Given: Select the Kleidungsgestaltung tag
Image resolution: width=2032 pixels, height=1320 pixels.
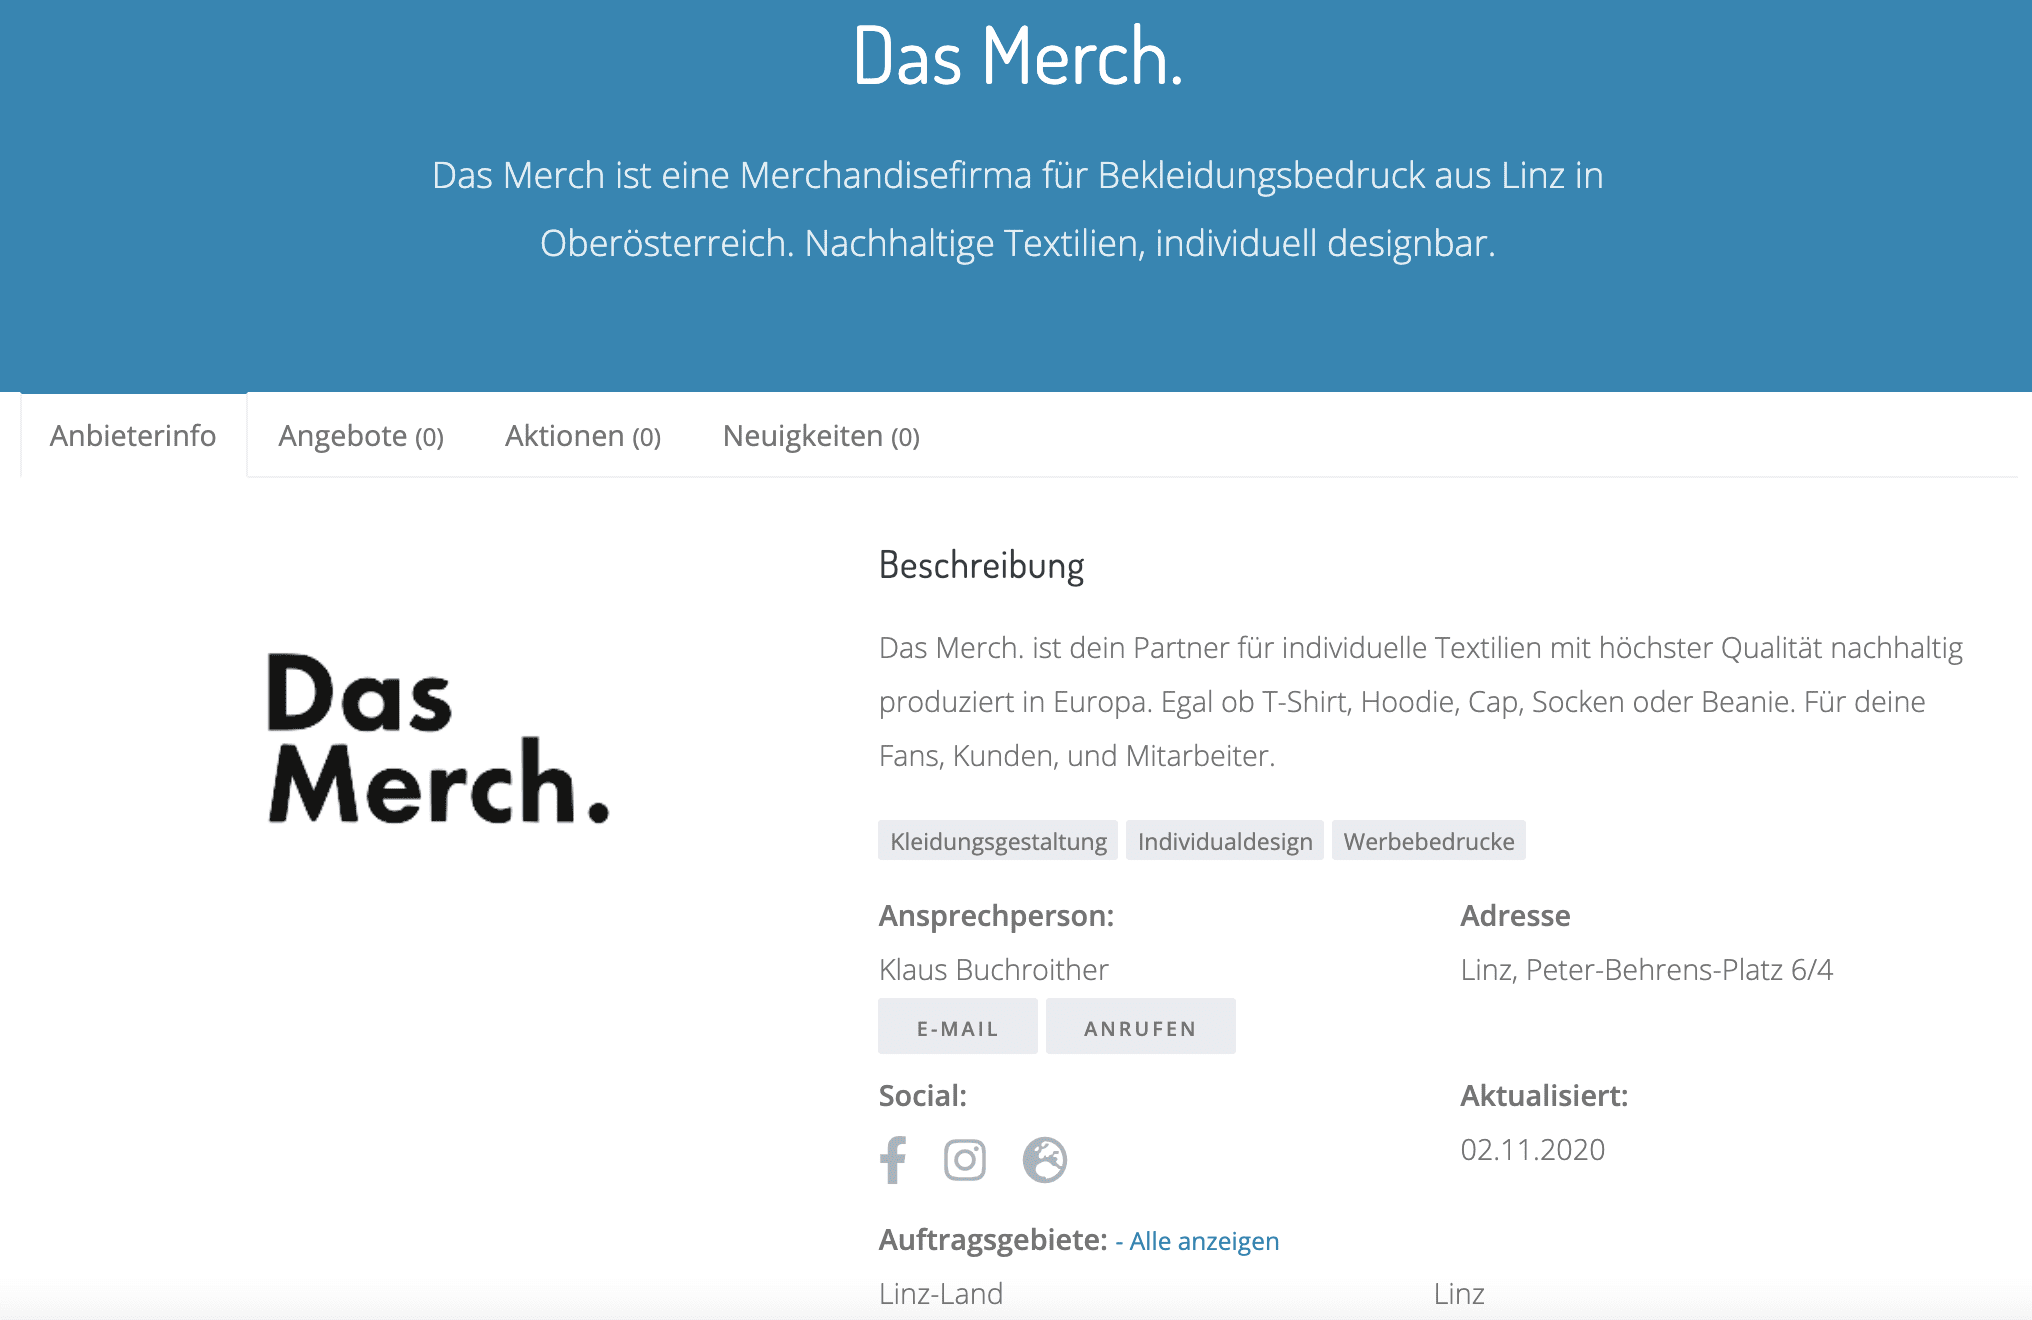Looking at the screenshot, I should pos(996,841).
